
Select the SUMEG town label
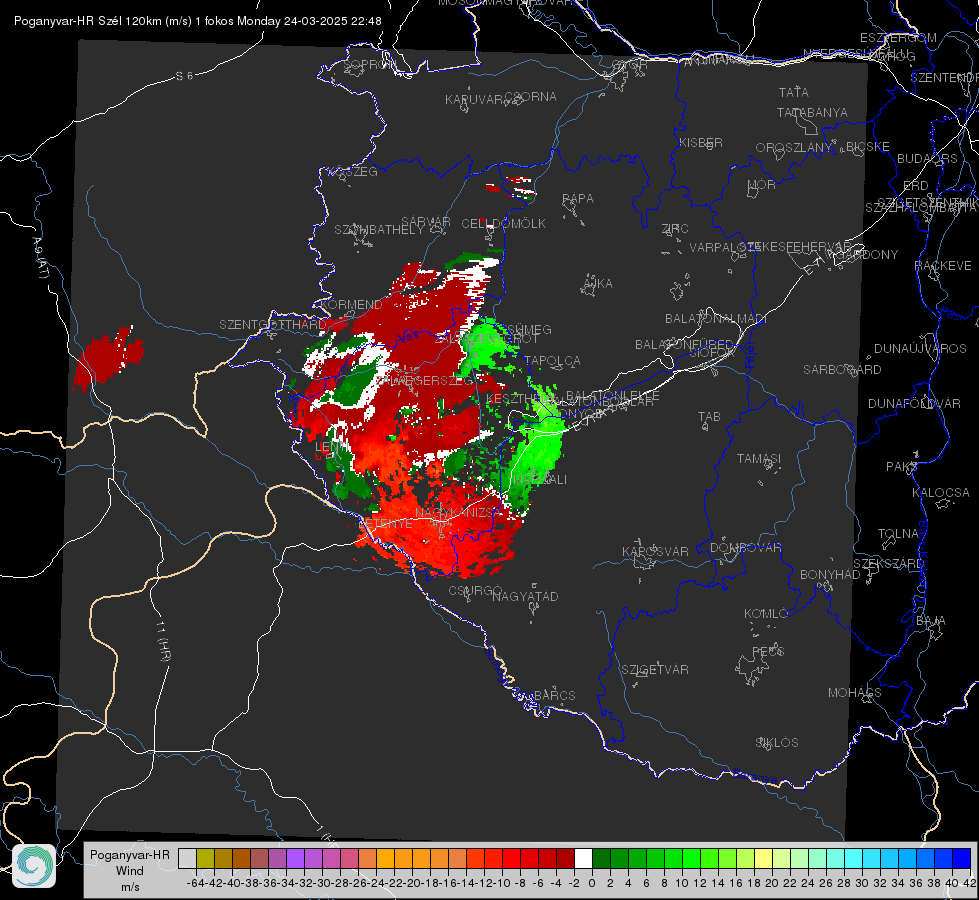pos(530,329)
